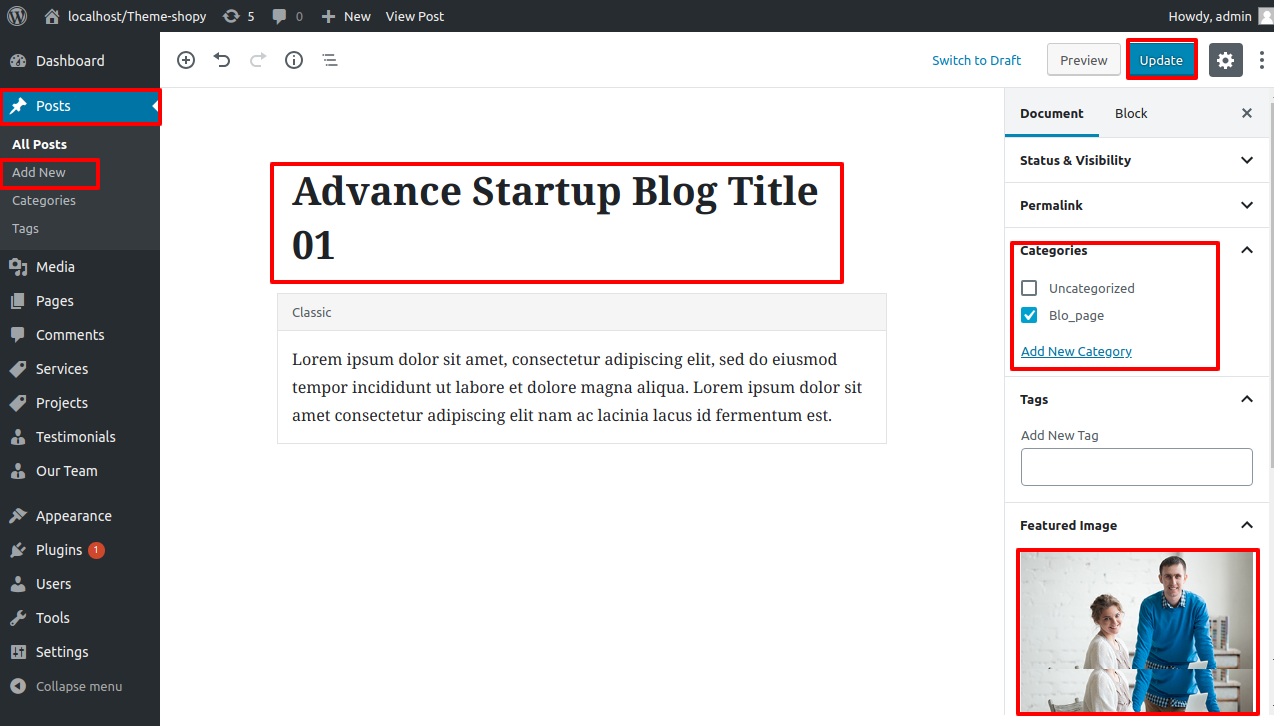Click the featured image thumbnail
1274x726 pixels.
(x=1136, y=630)
